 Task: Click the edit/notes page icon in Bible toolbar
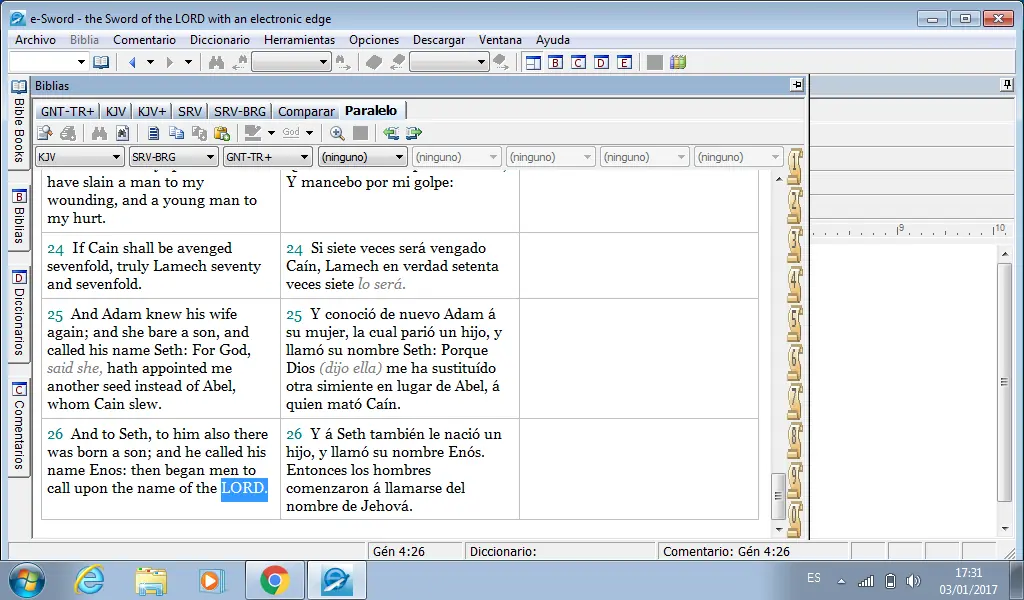point(45,133)
